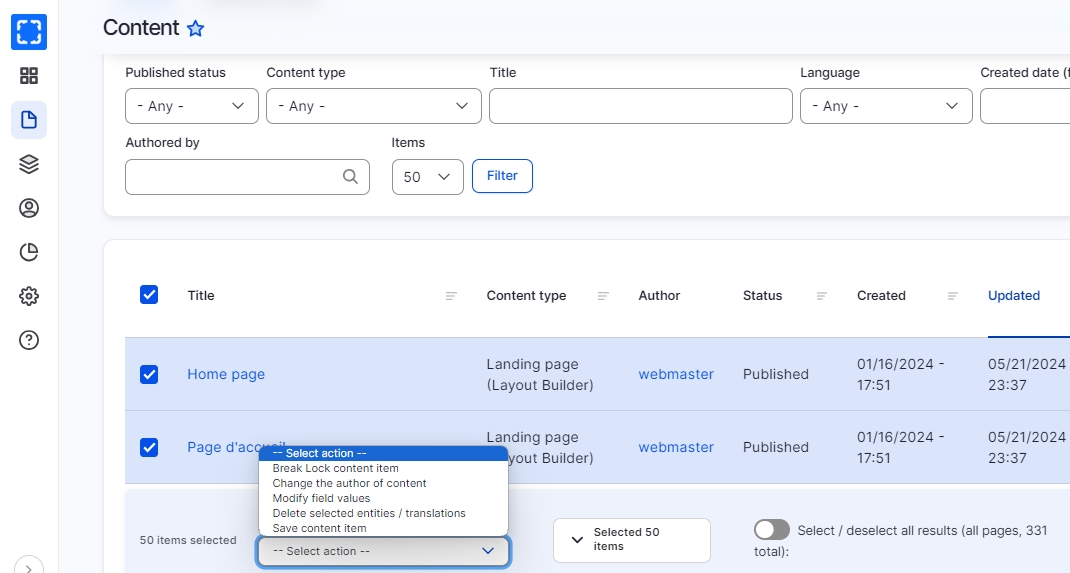Open the Content type dropdown
1070x573 pixels.
click(373, 106)
